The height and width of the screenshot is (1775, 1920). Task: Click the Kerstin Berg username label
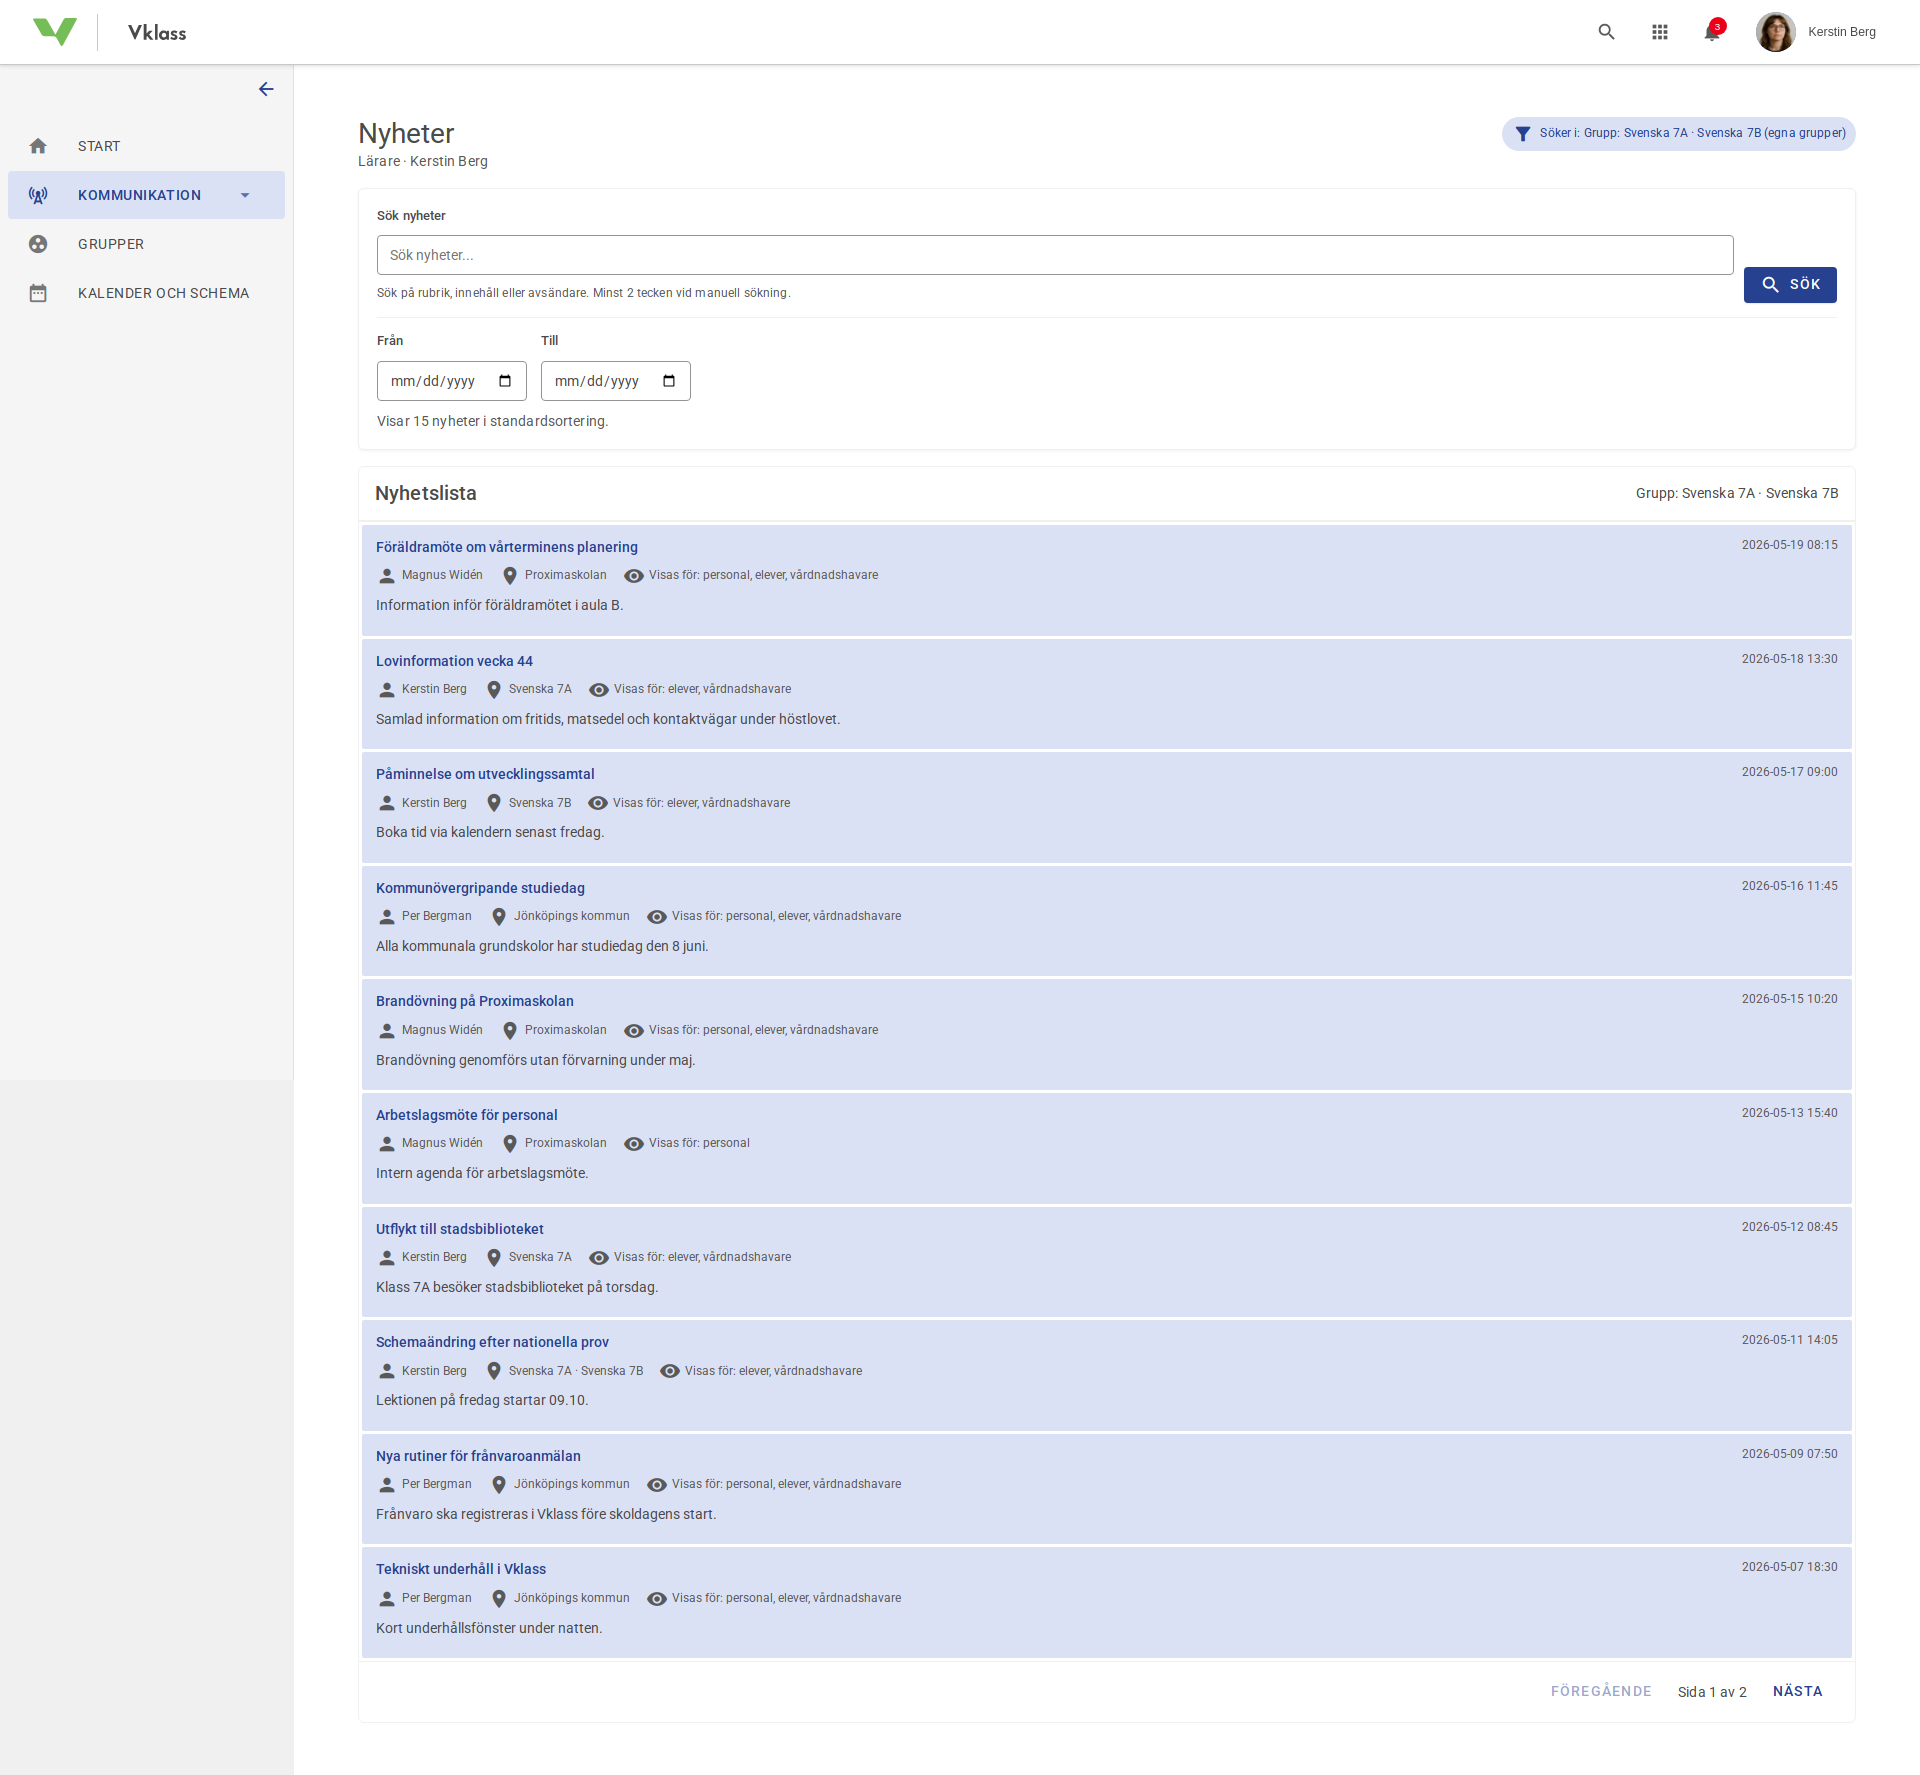(x=1842, y=32)
